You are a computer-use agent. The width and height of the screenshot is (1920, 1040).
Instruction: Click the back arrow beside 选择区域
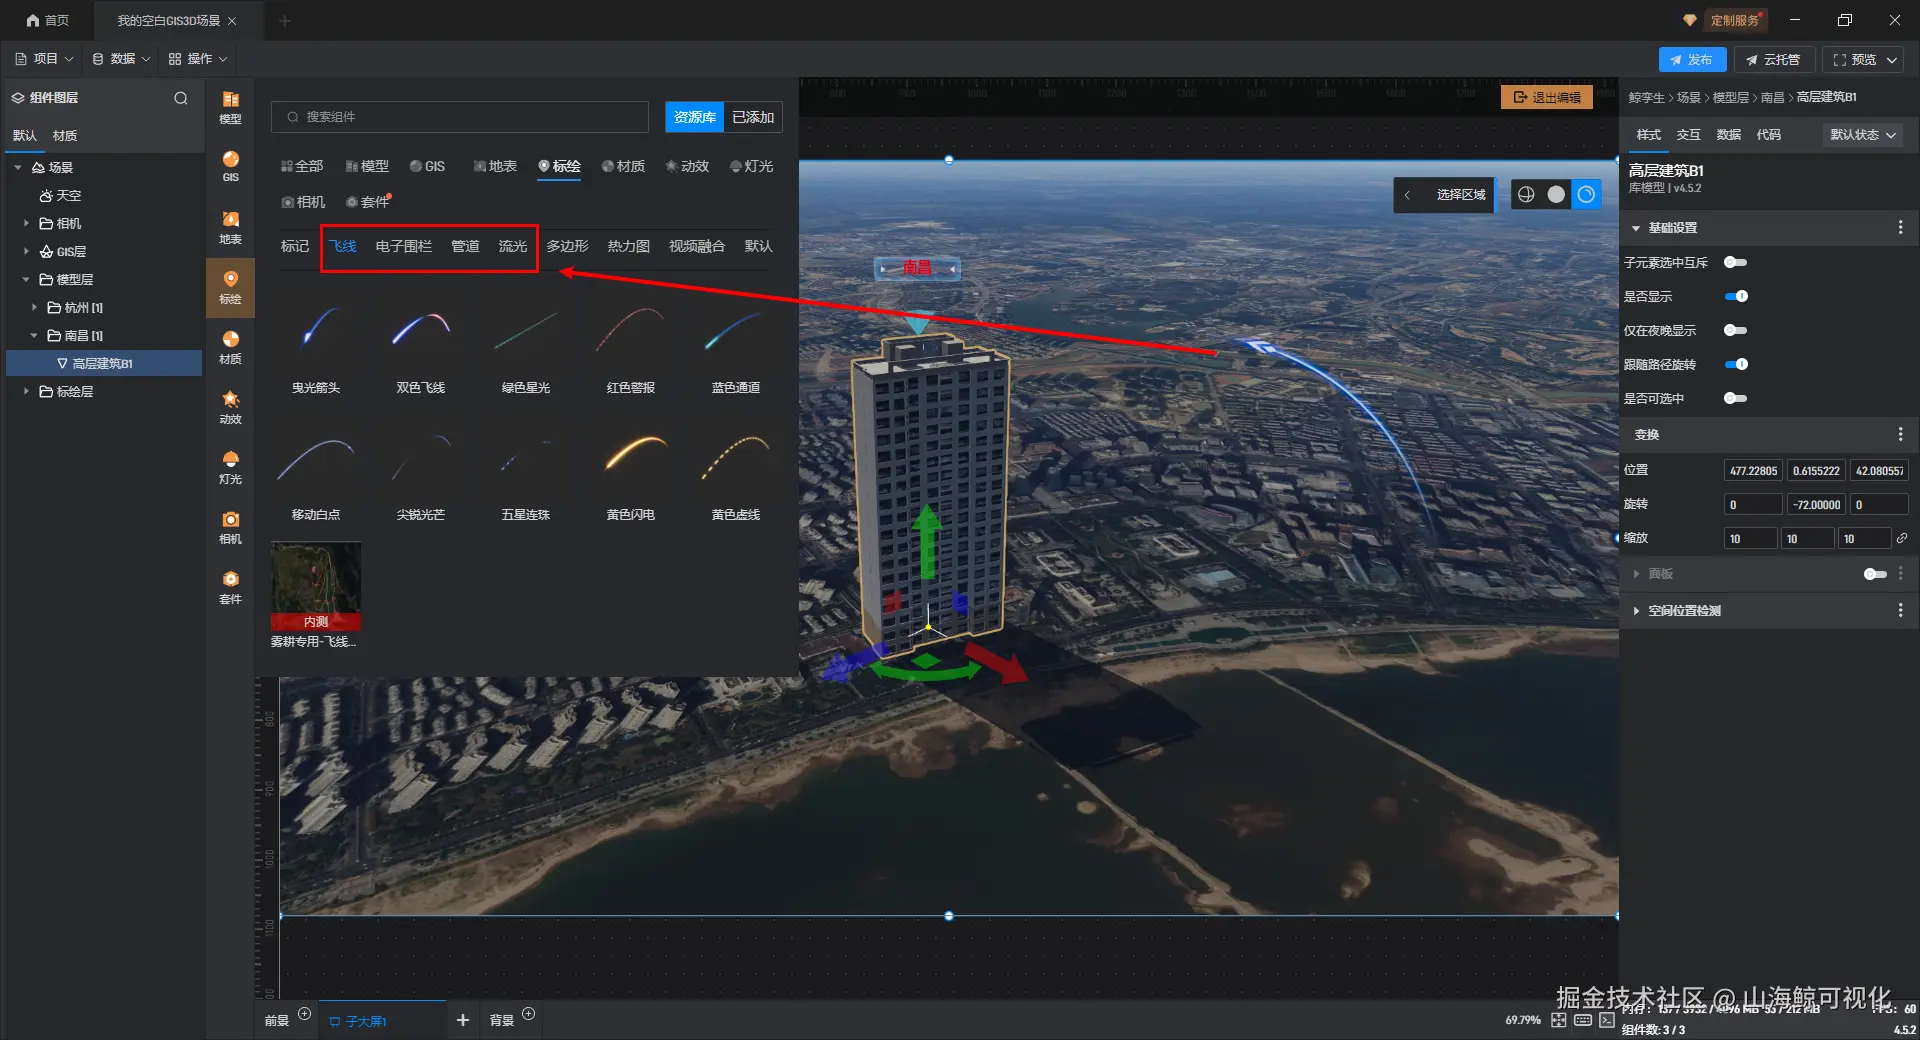pos(1407,195)
